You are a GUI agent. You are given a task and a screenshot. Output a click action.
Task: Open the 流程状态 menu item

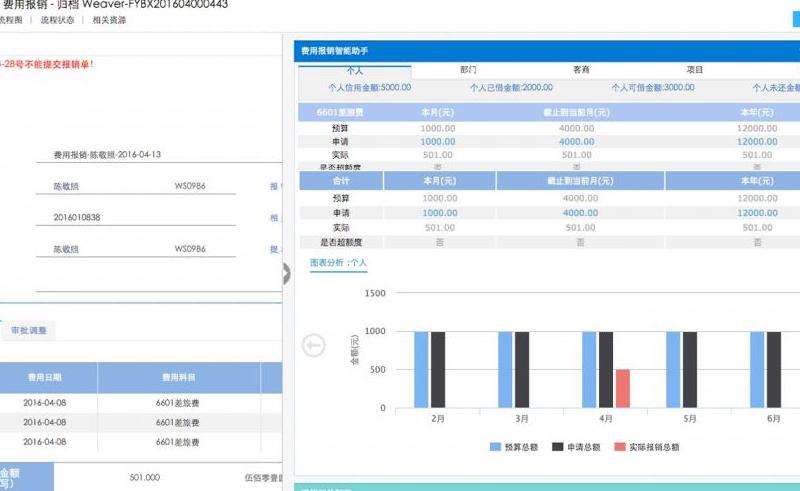57,20
